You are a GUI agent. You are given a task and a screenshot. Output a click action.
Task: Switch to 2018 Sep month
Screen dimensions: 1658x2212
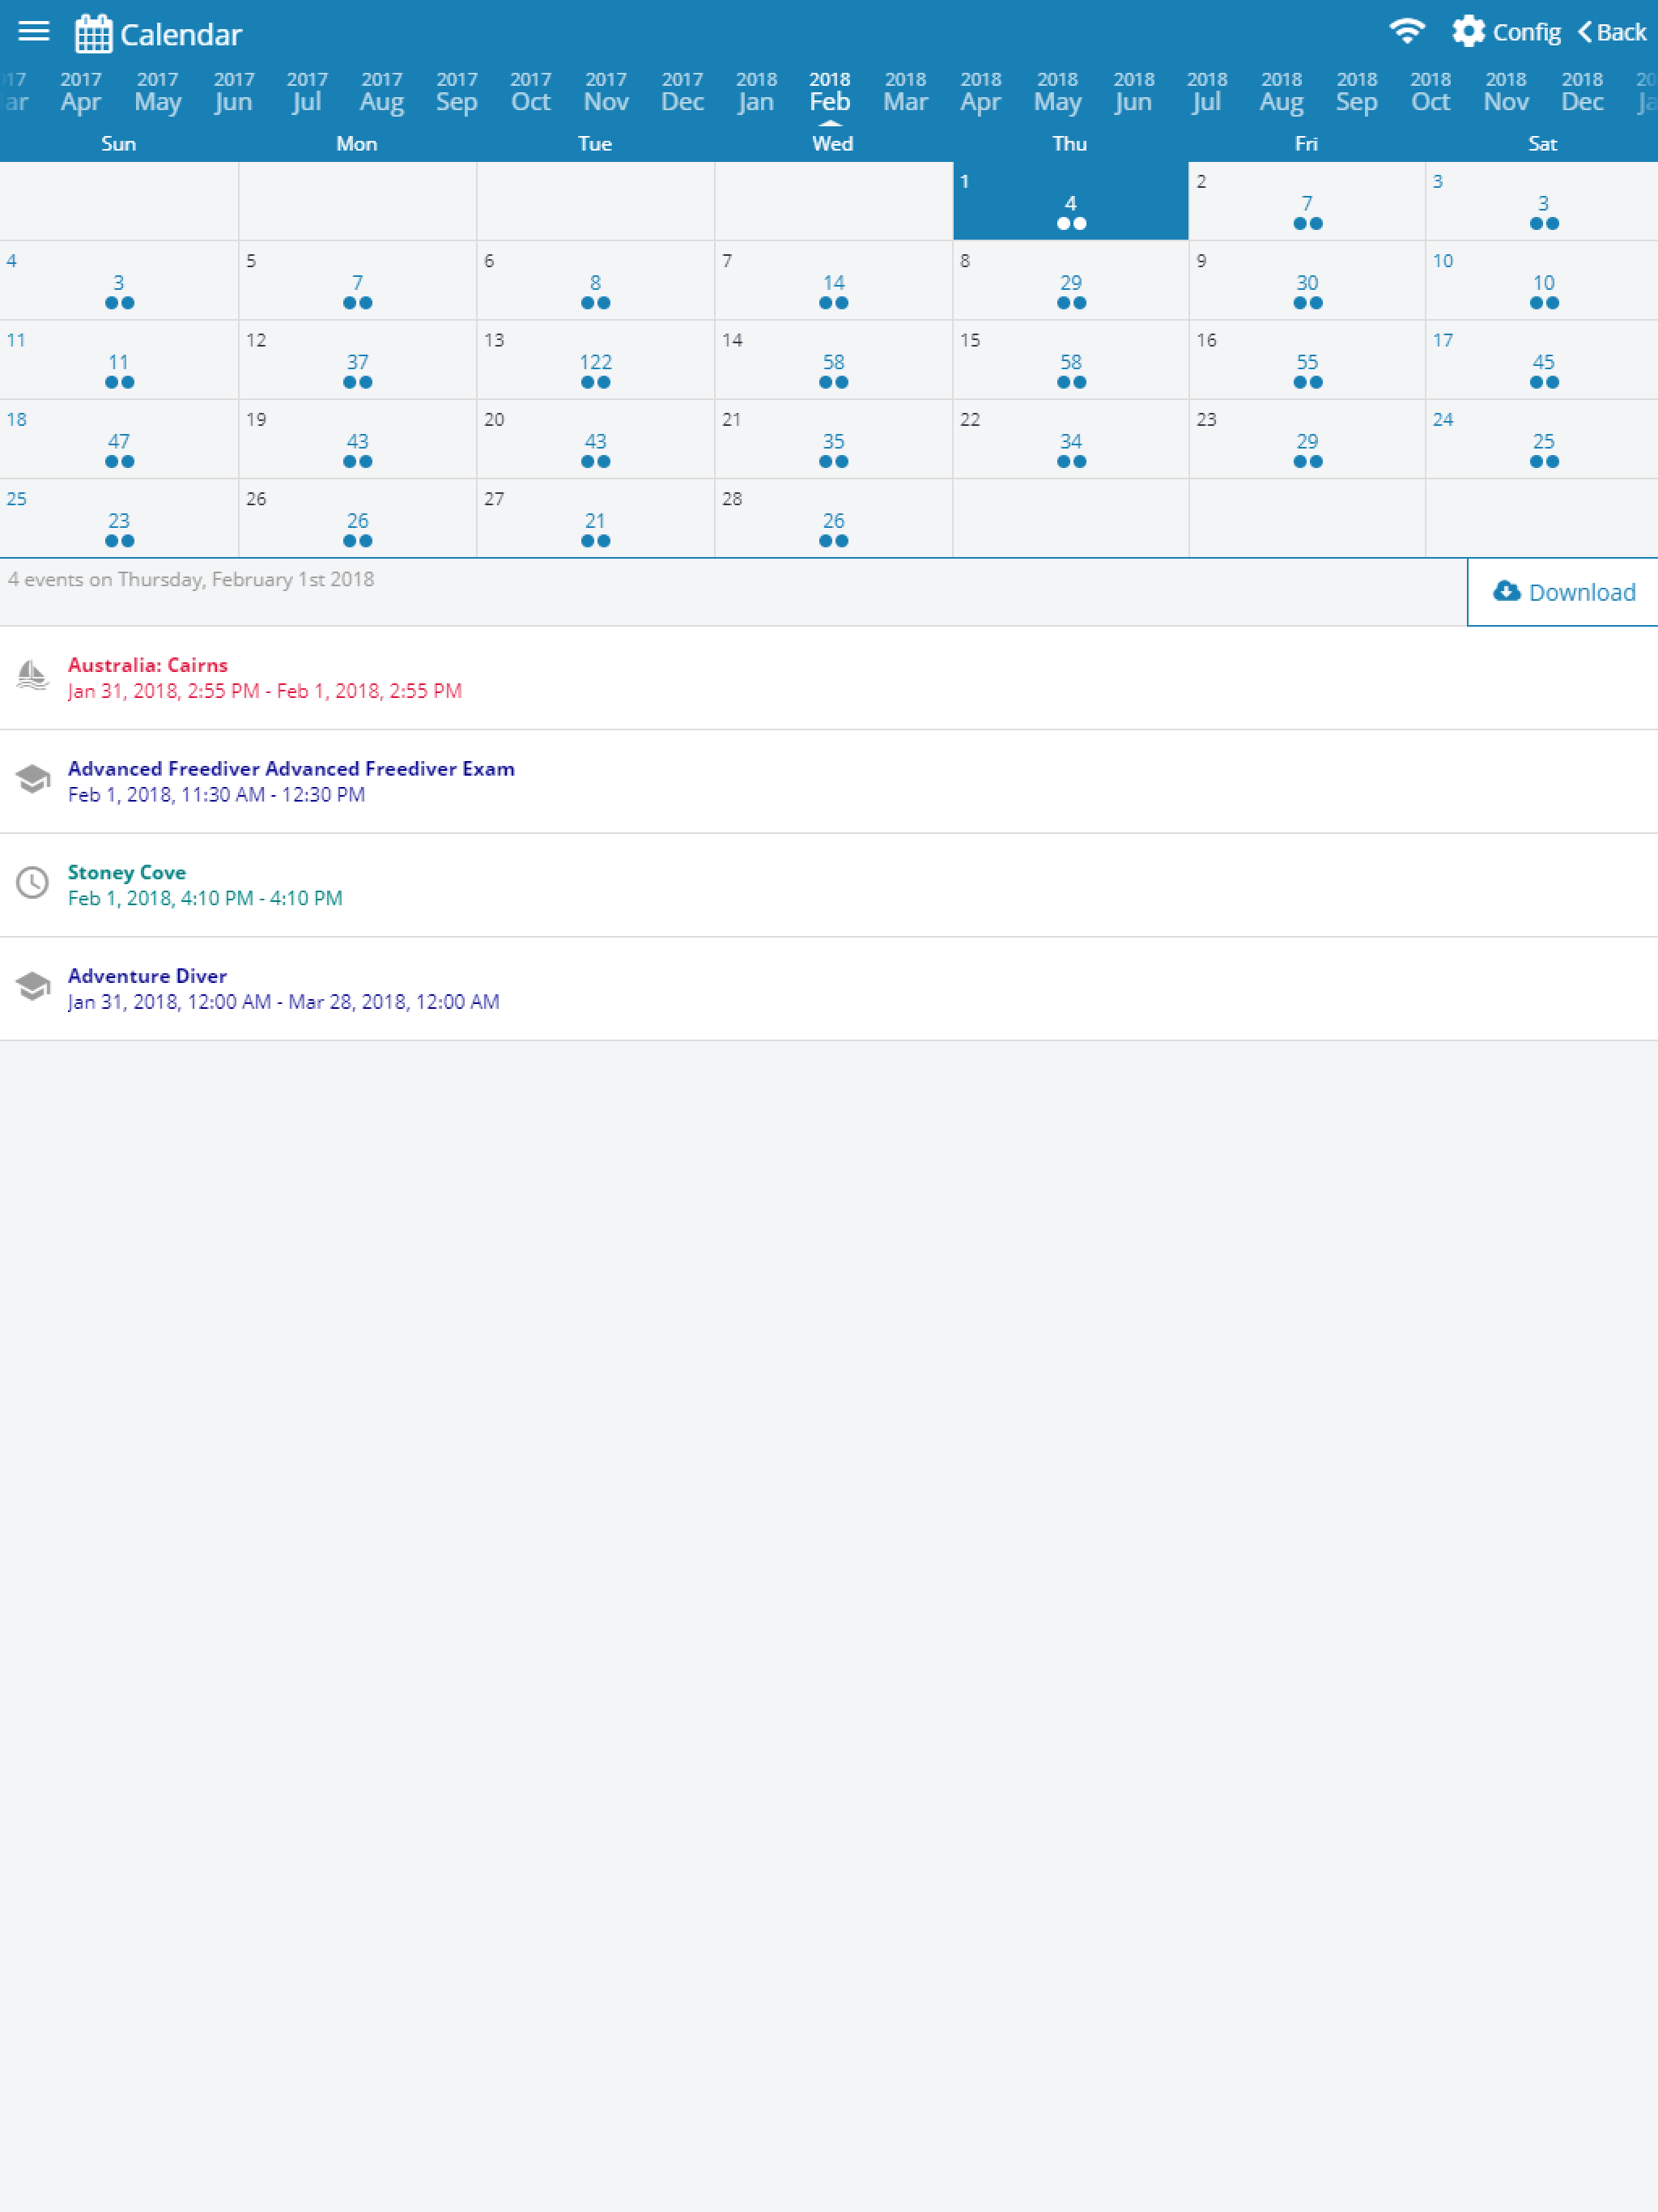pos(1357,92)
